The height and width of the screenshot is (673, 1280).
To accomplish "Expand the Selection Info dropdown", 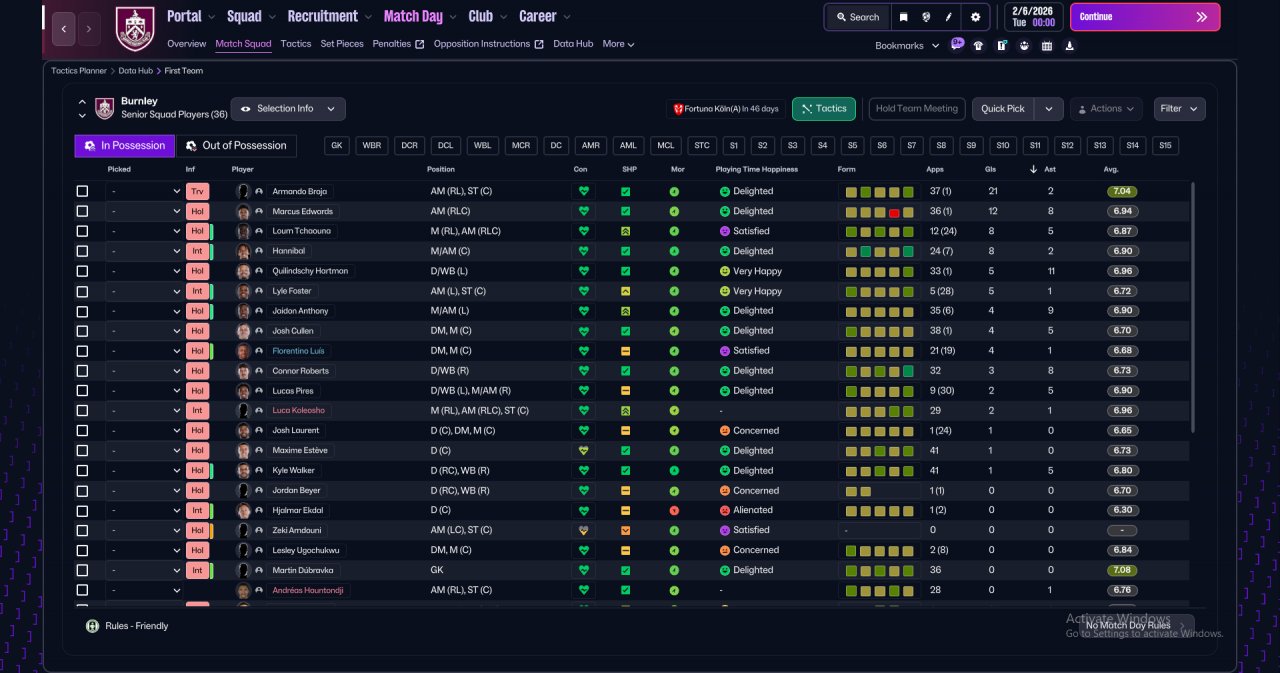I will [288, 108].
